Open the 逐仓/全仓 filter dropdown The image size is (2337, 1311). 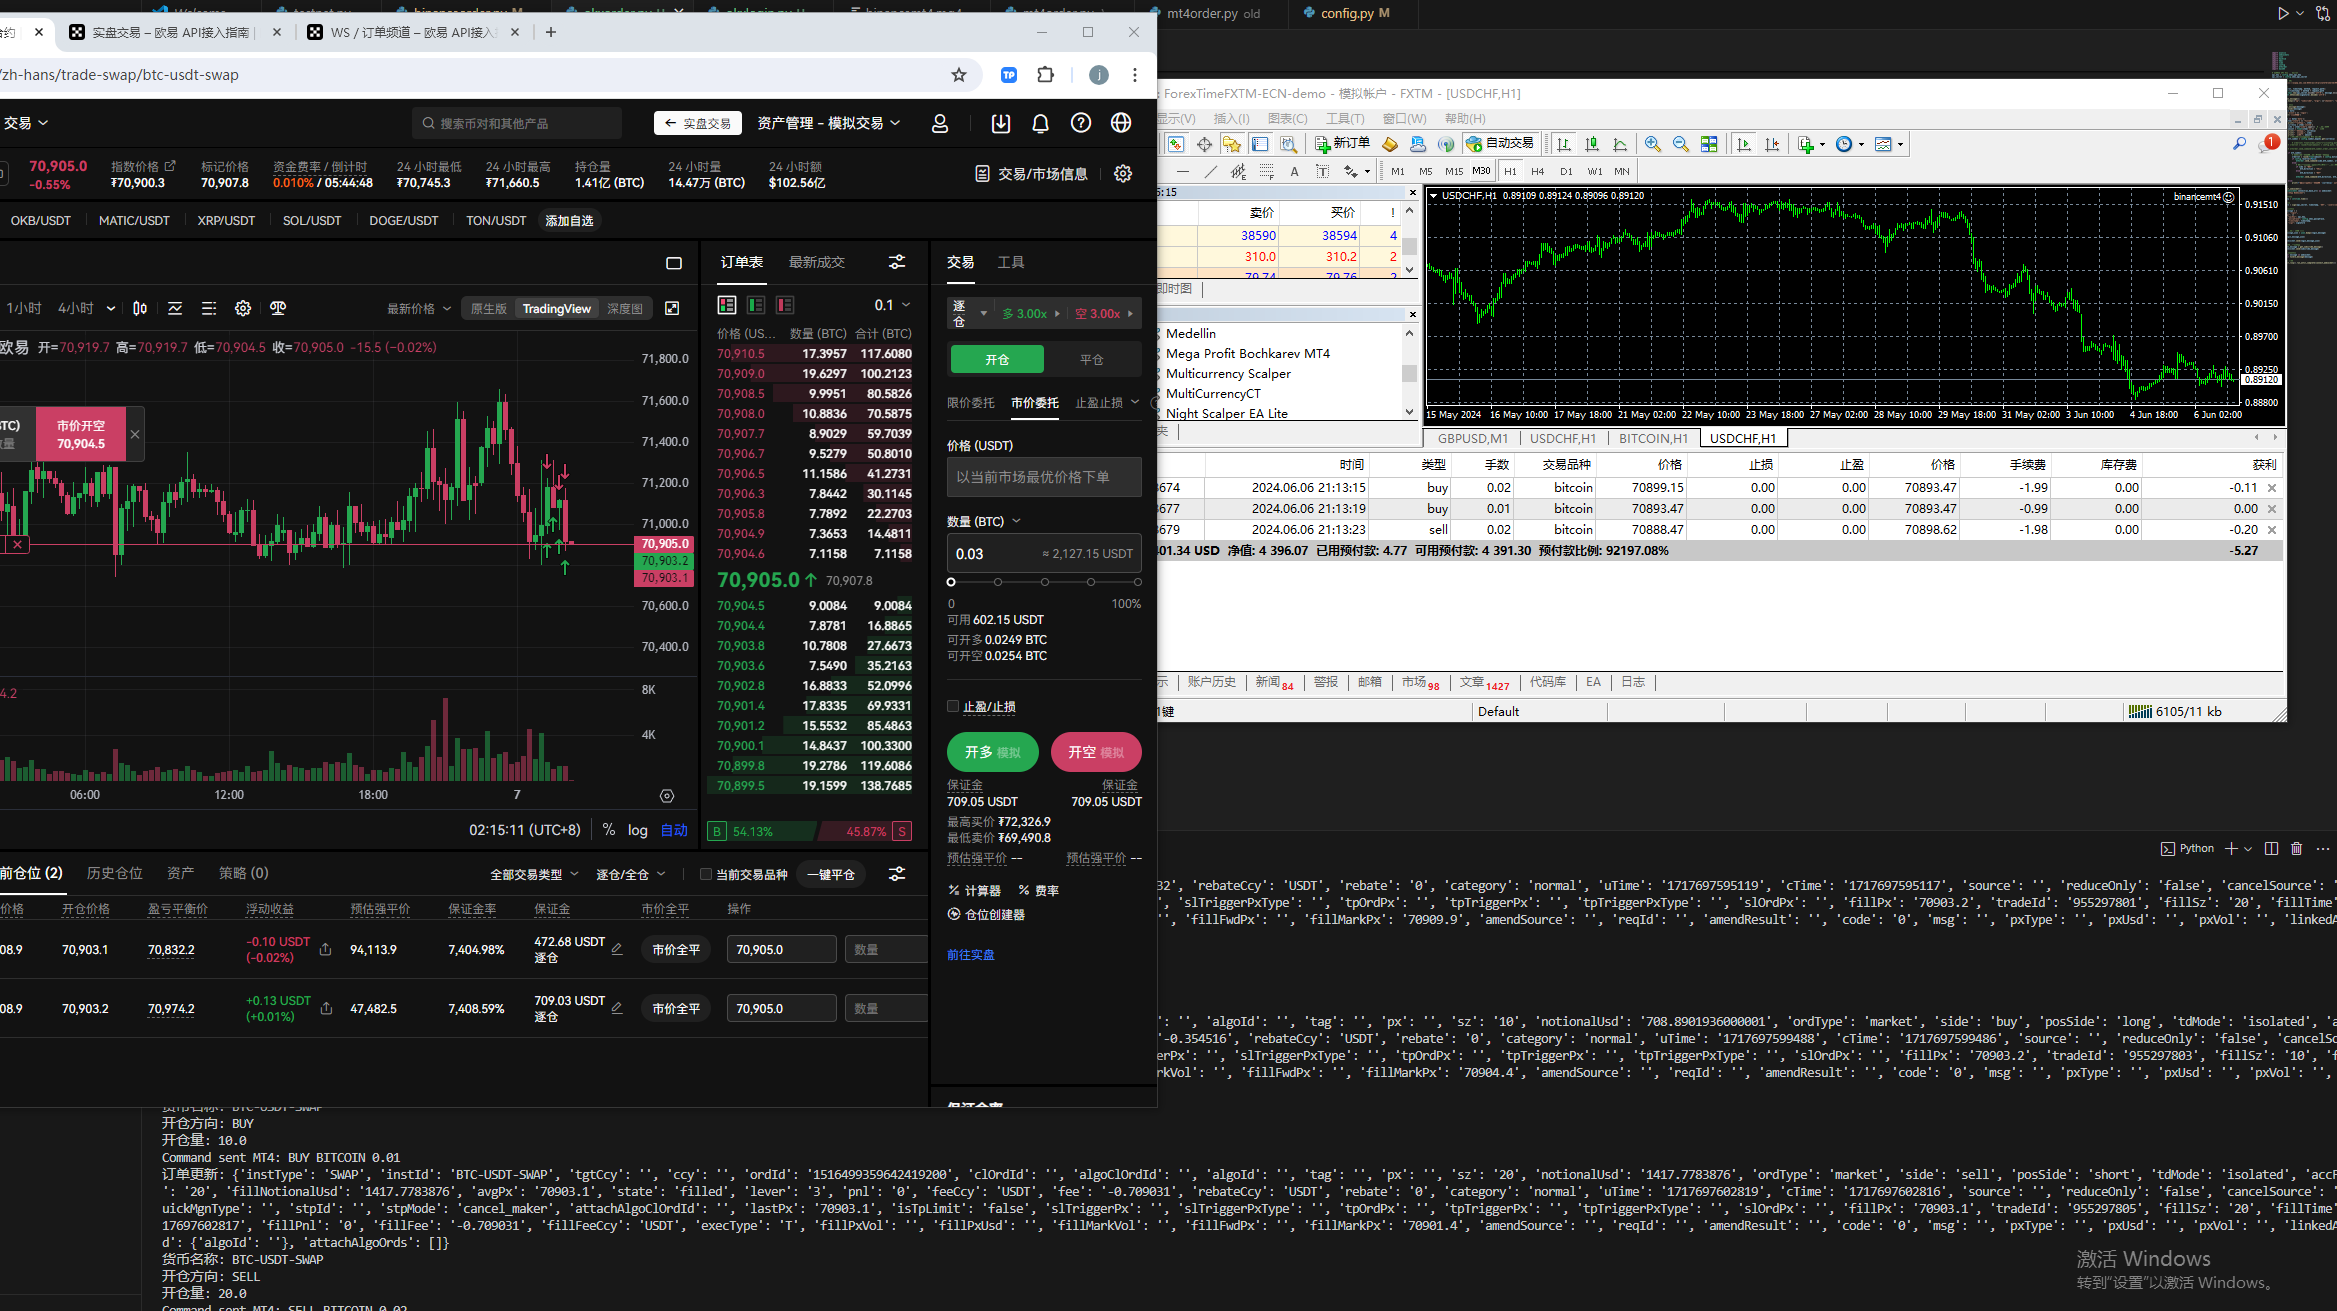pos(630,875)
